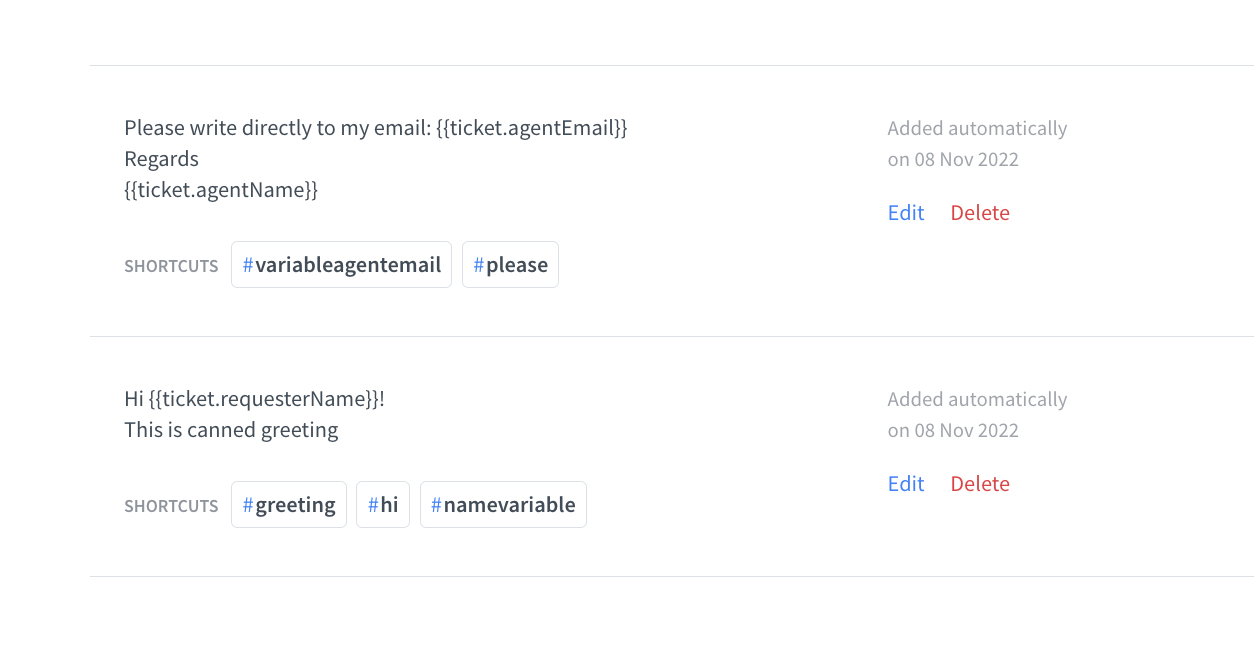Select the #variableagentemail shortcut chip
Viewport: 1254px width, 670px height.
[x=341, y=264]
